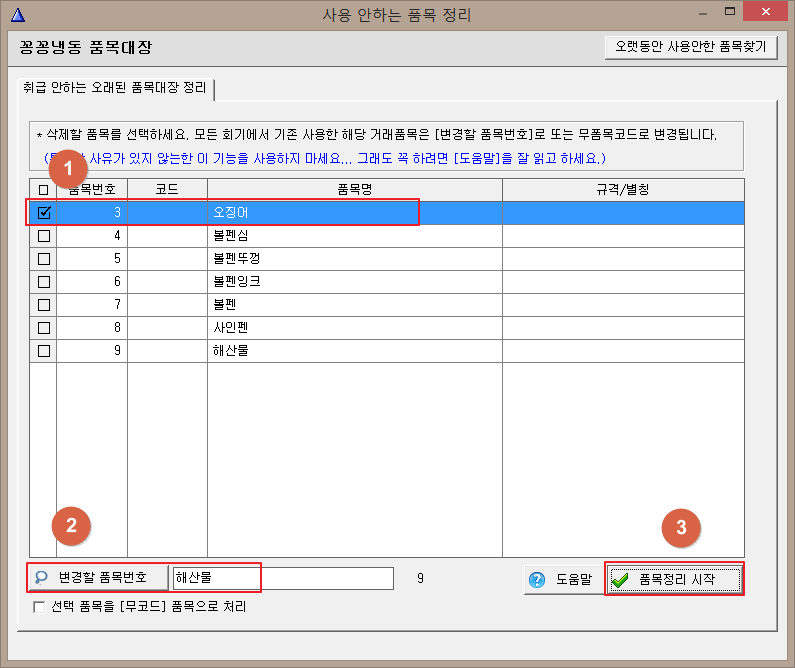The height and width of the screenshot is (668, 795).
Task: Check the box for 볼펜잉크 row
Action: pyautogui.click(x=44, y=282)
